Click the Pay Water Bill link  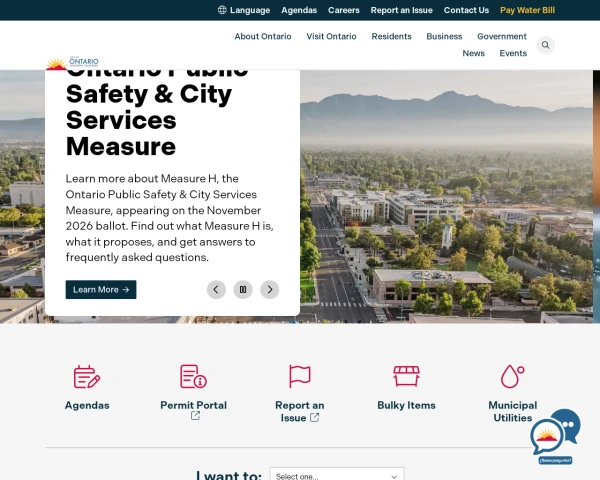pos(527,10)
